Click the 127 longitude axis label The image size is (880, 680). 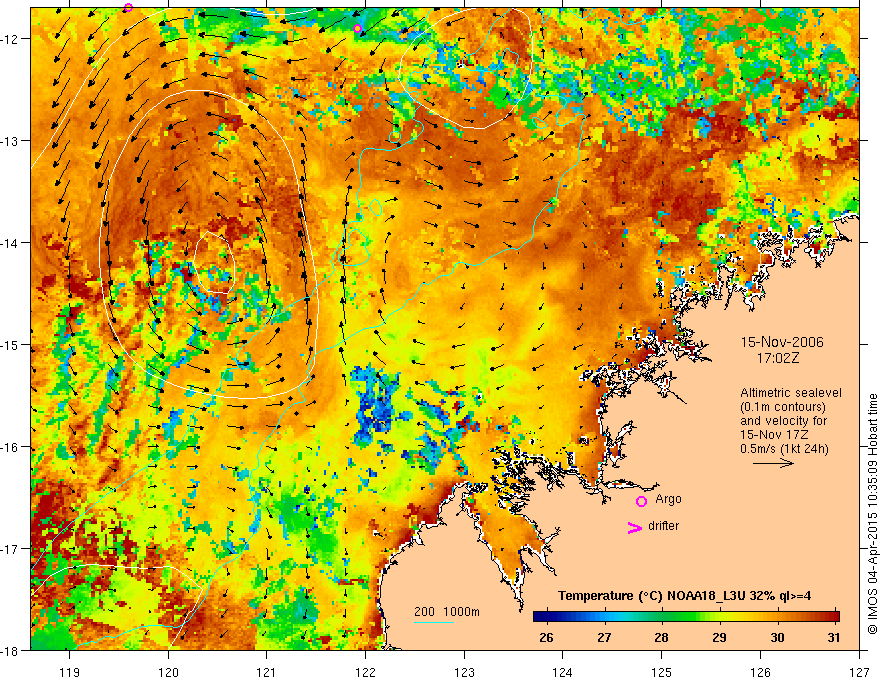[x=859, y=672]
